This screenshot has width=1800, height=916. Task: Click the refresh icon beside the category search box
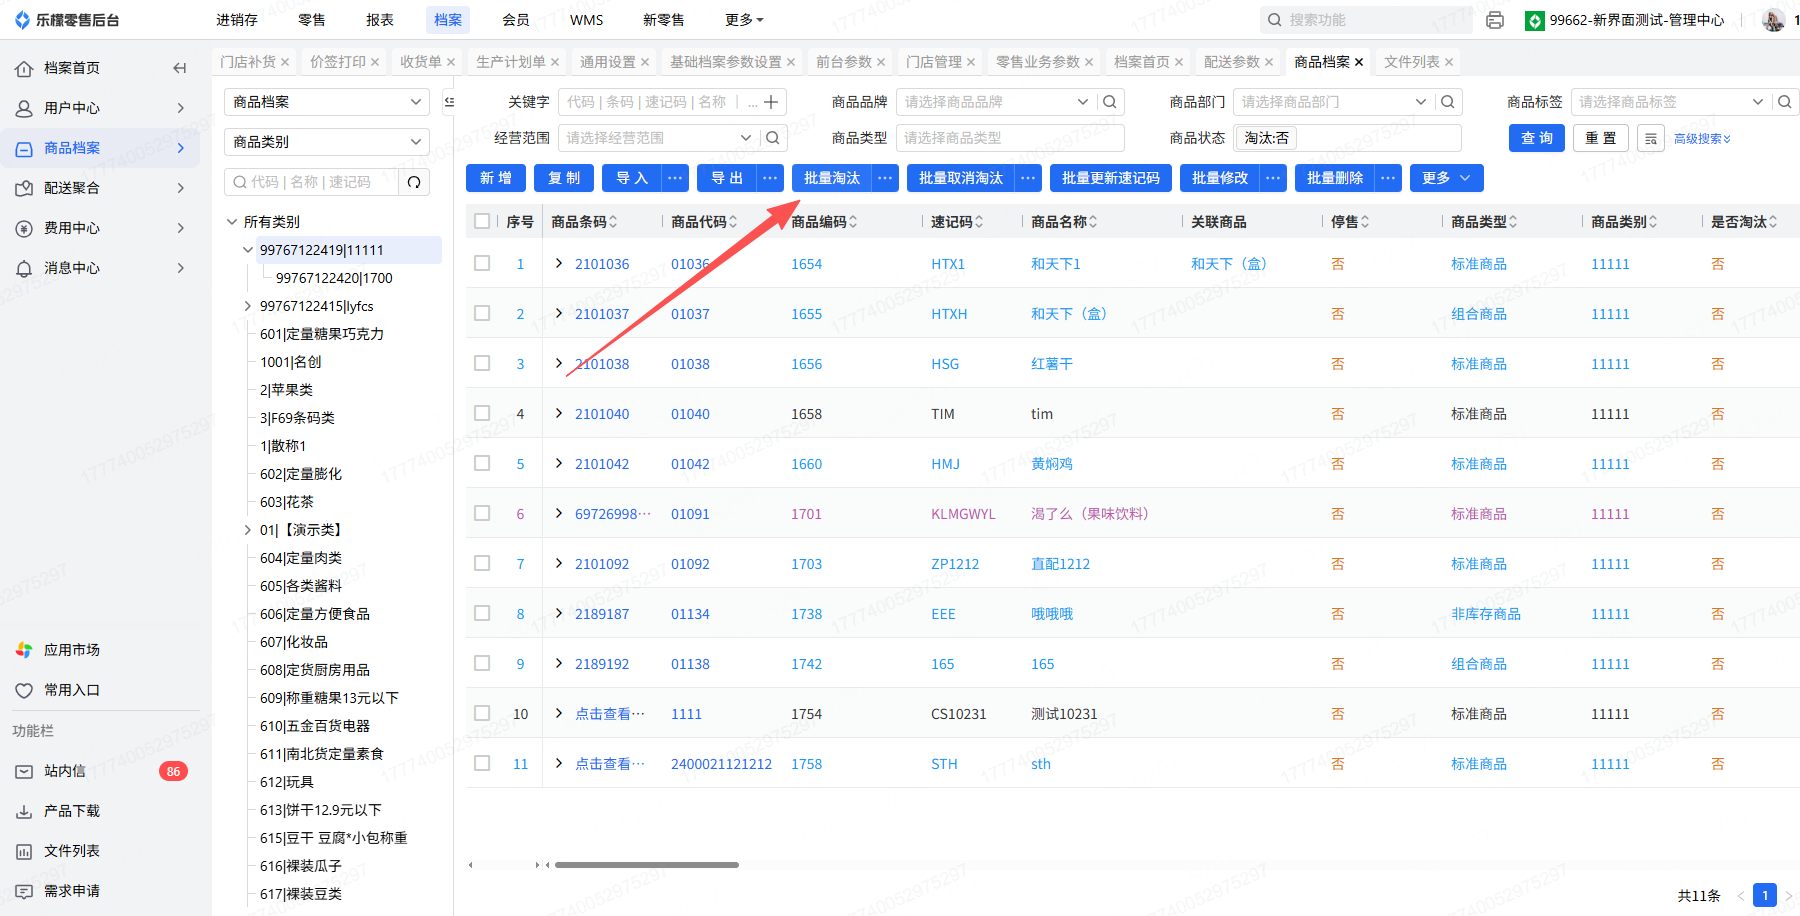tap(414, 182)
